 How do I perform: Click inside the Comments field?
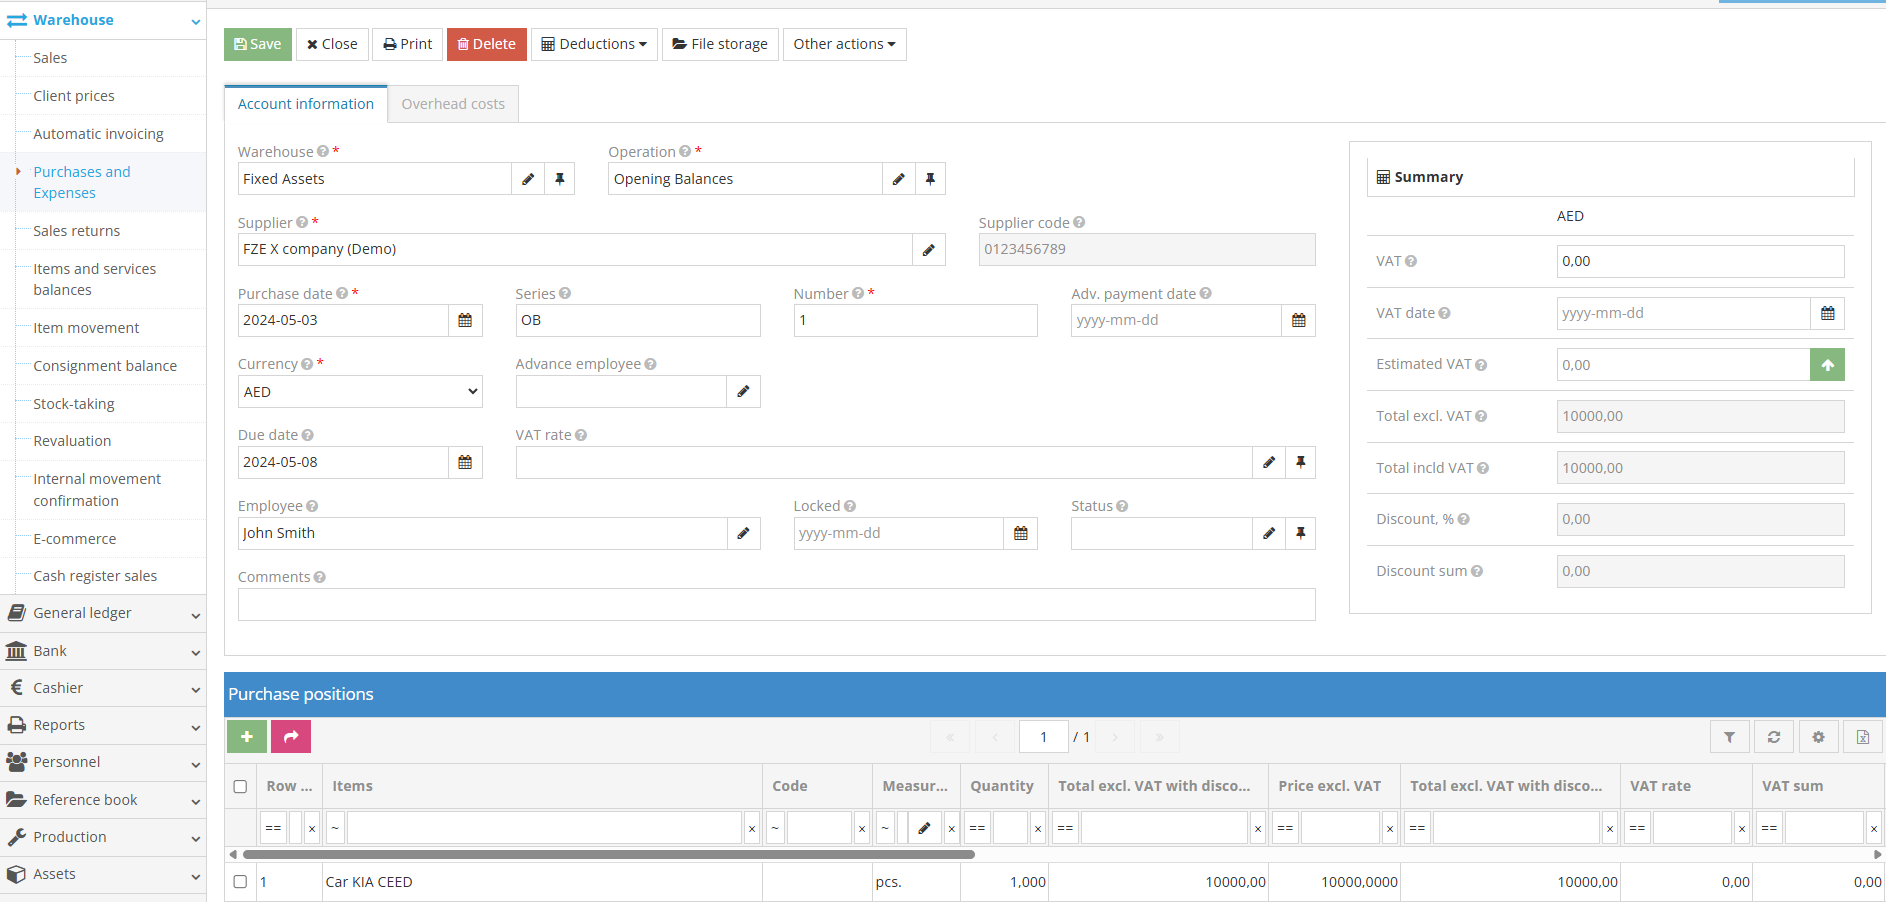point(776,604)
